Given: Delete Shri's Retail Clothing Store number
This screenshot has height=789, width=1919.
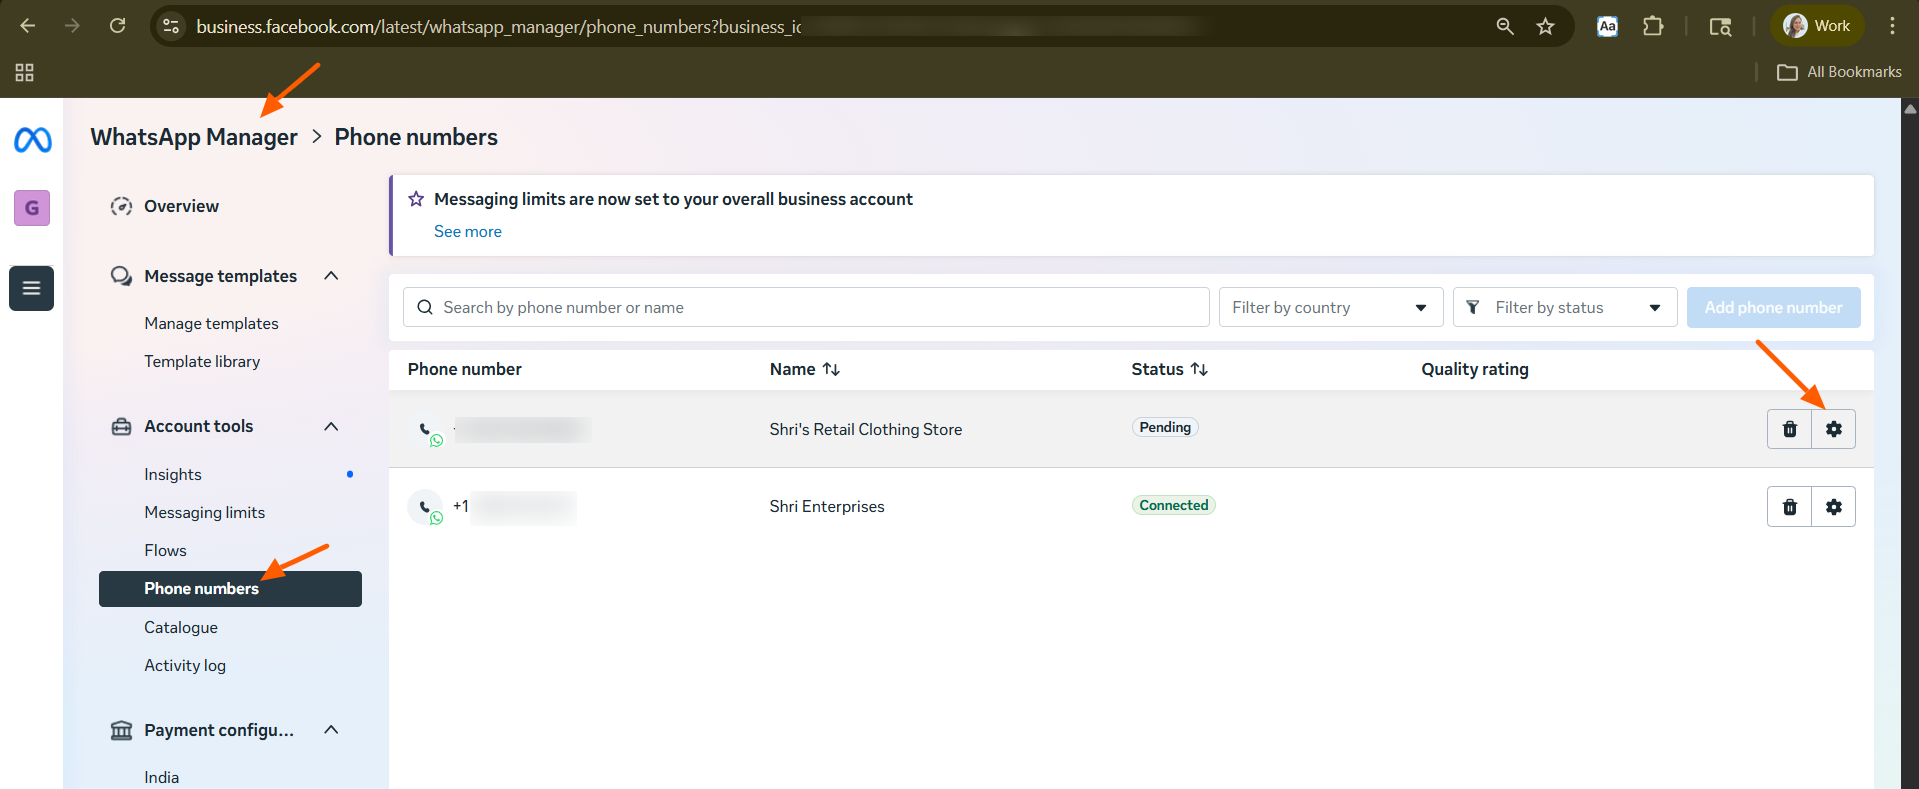Looking at the screenshot, I should tap(1789, 429).
